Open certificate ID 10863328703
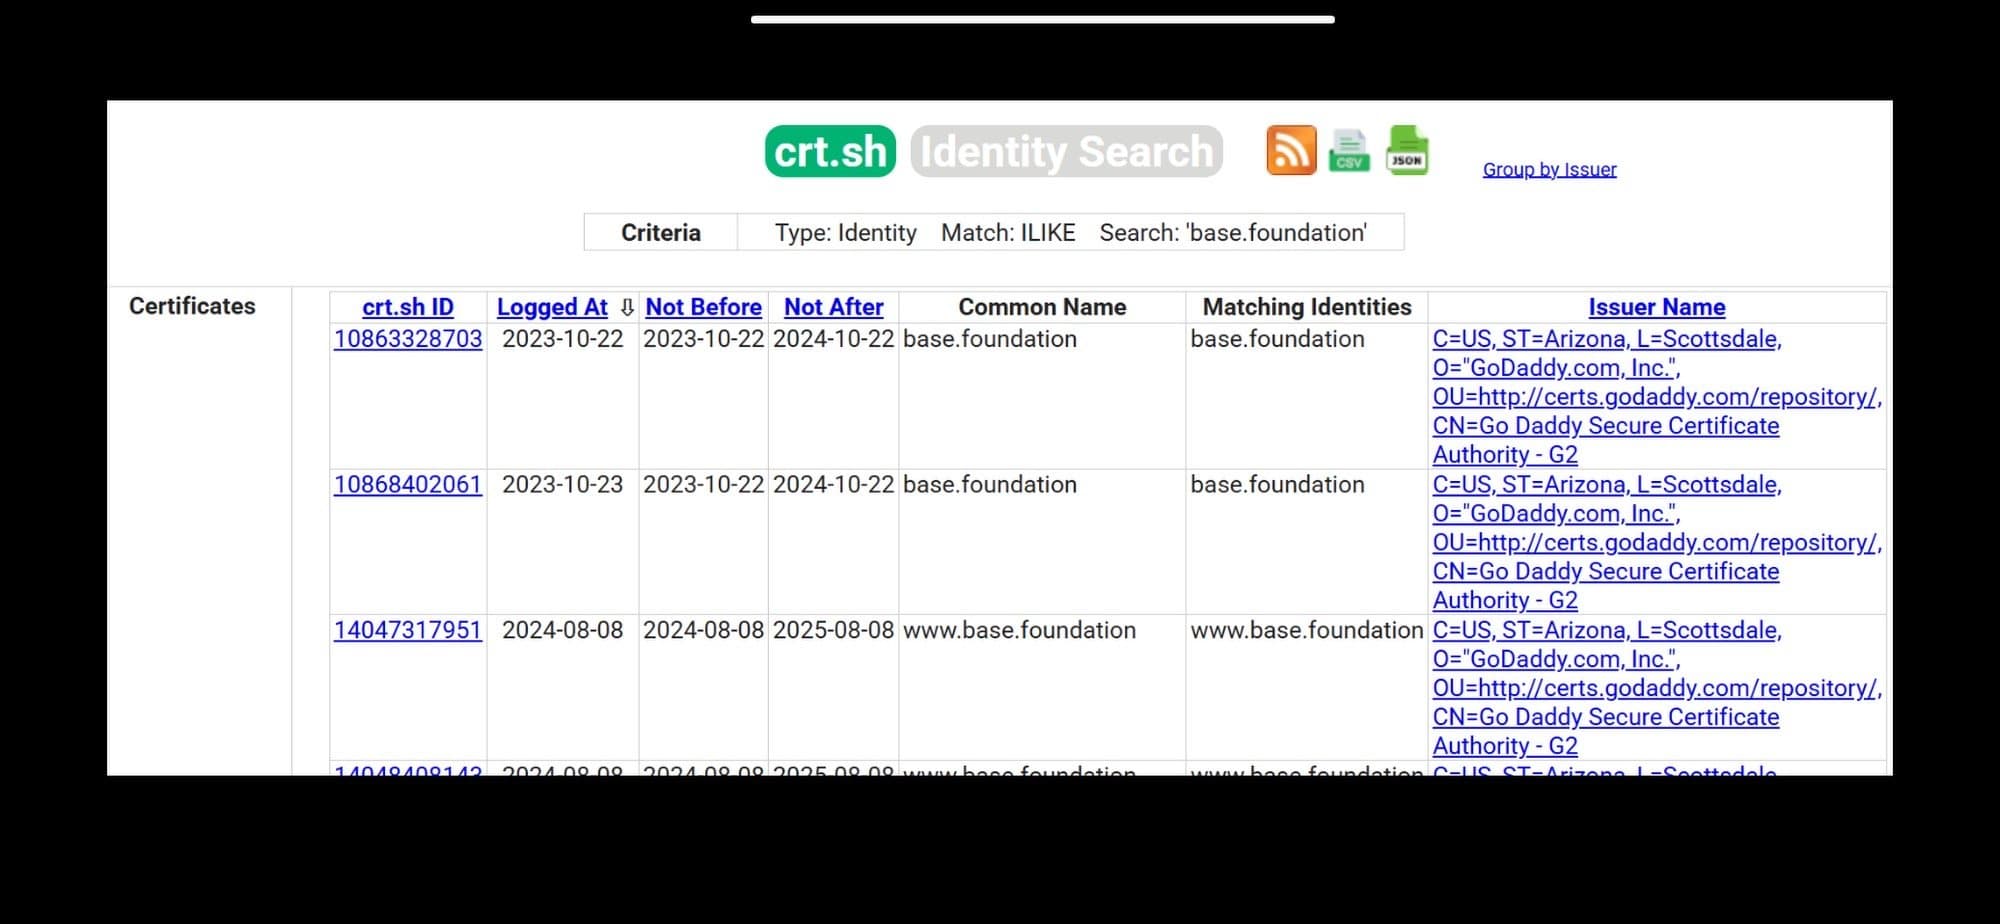Viewport: 2000px width, 924px height. coord(408,339)
